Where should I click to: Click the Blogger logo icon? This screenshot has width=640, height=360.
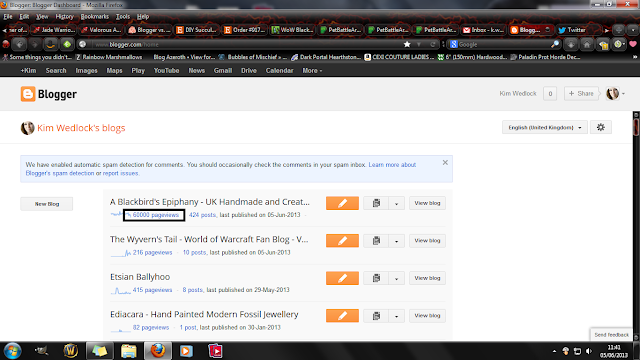pos(28,94)
